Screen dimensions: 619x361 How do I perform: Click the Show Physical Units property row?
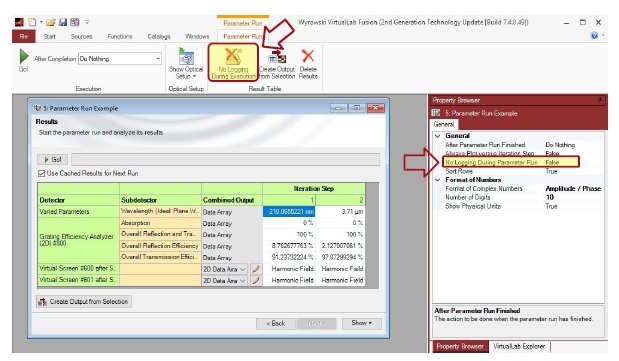tap(517, 206)
